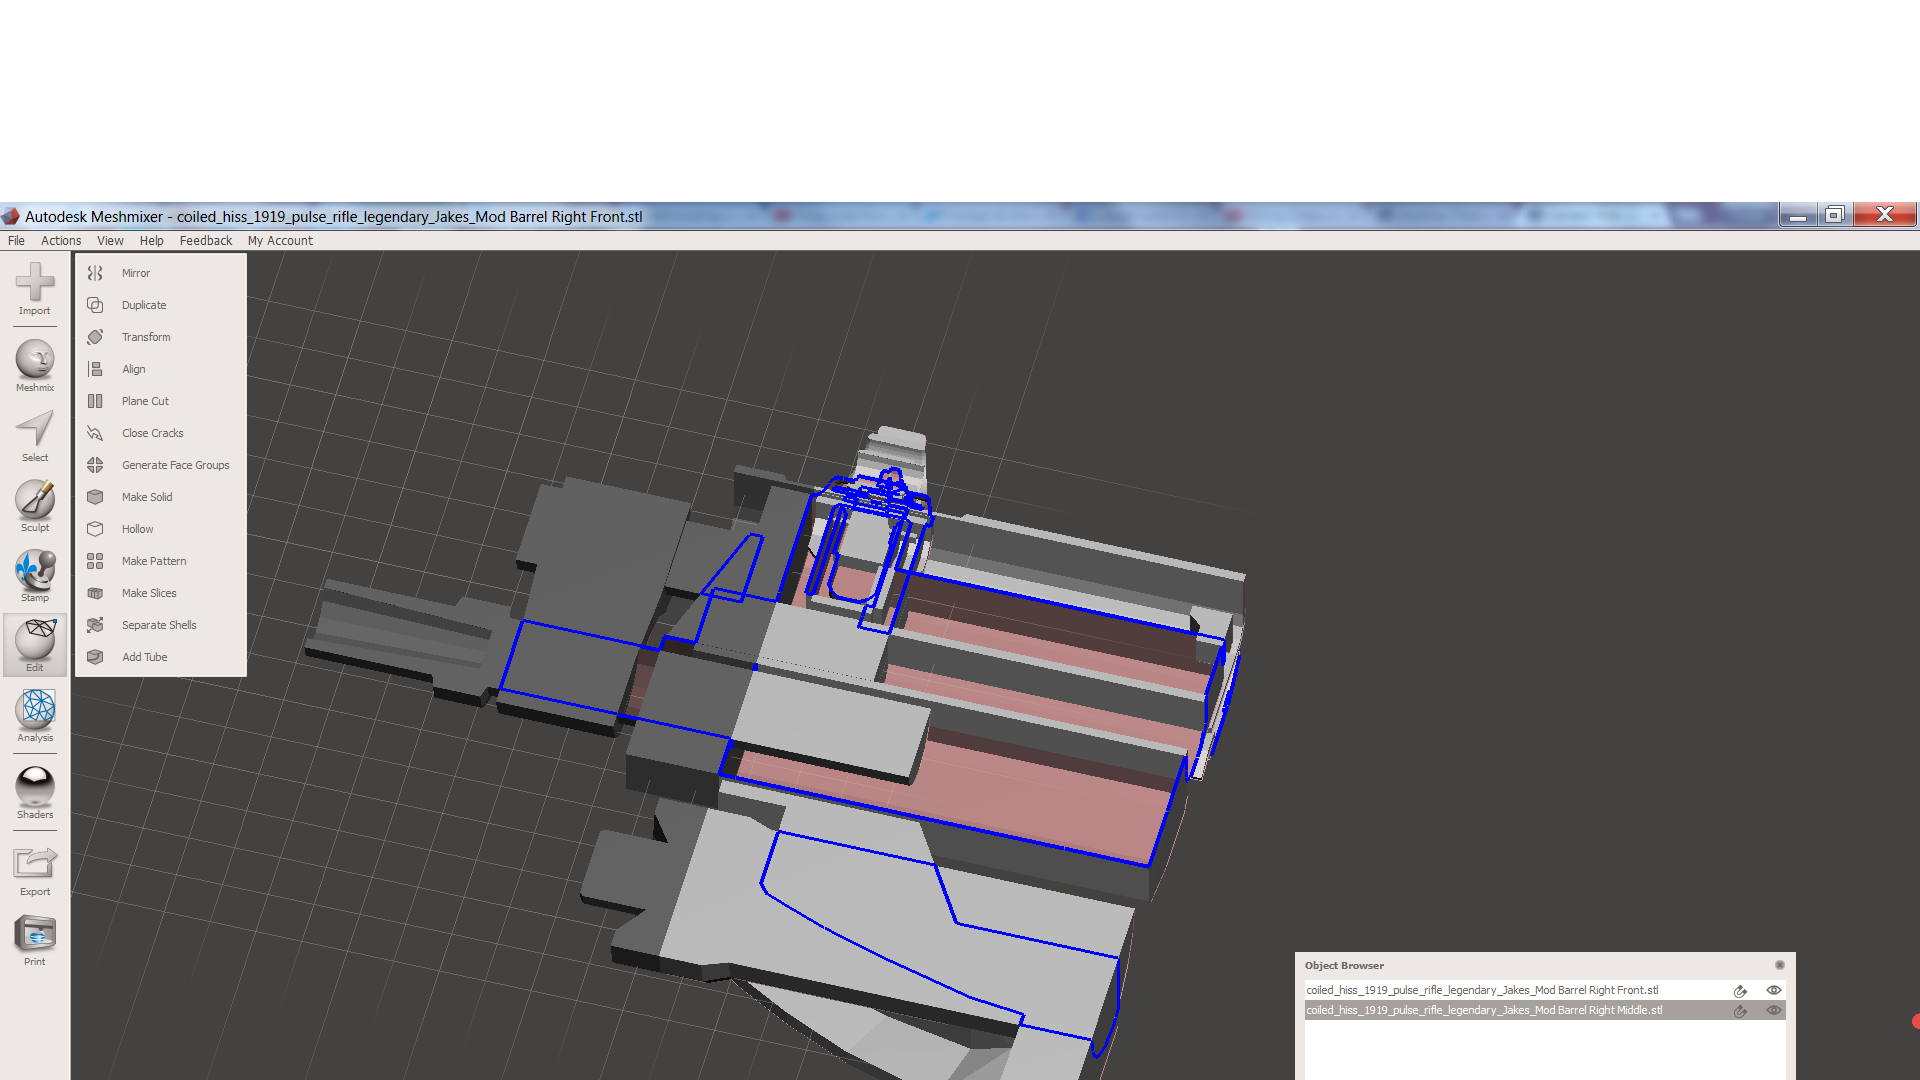Click the Object Browser title
1920x1080 pixels.
[1344, 965]
